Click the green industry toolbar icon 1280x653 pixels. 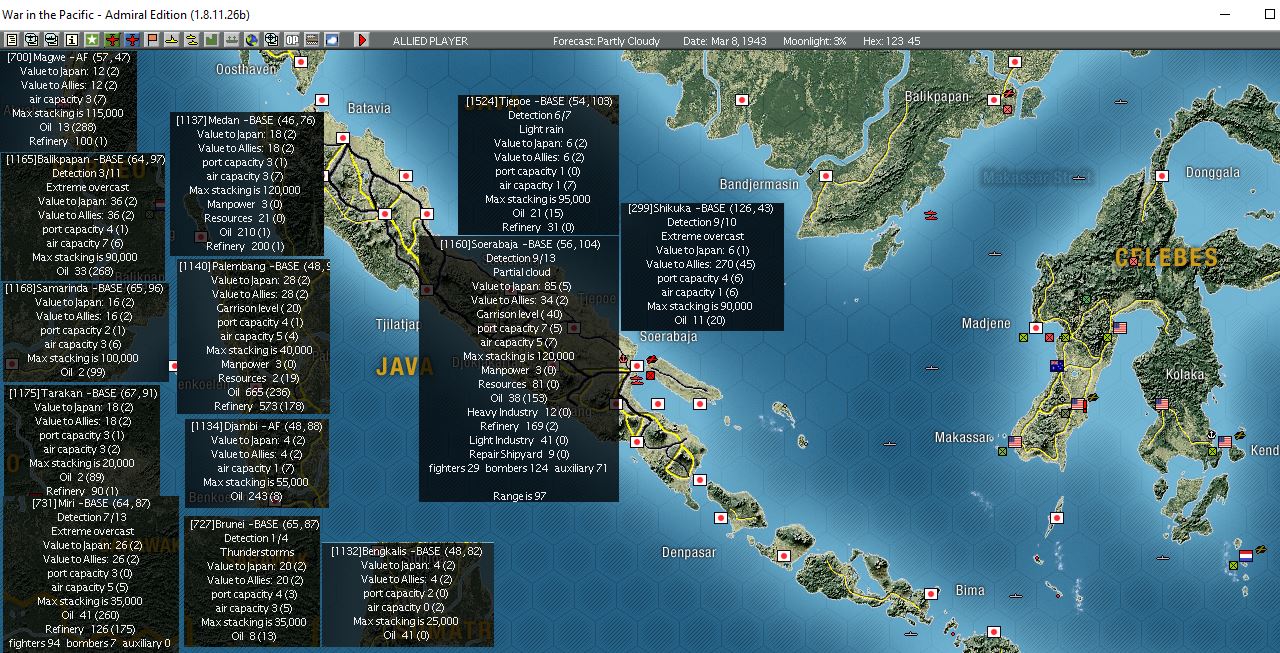pos(211,40)
